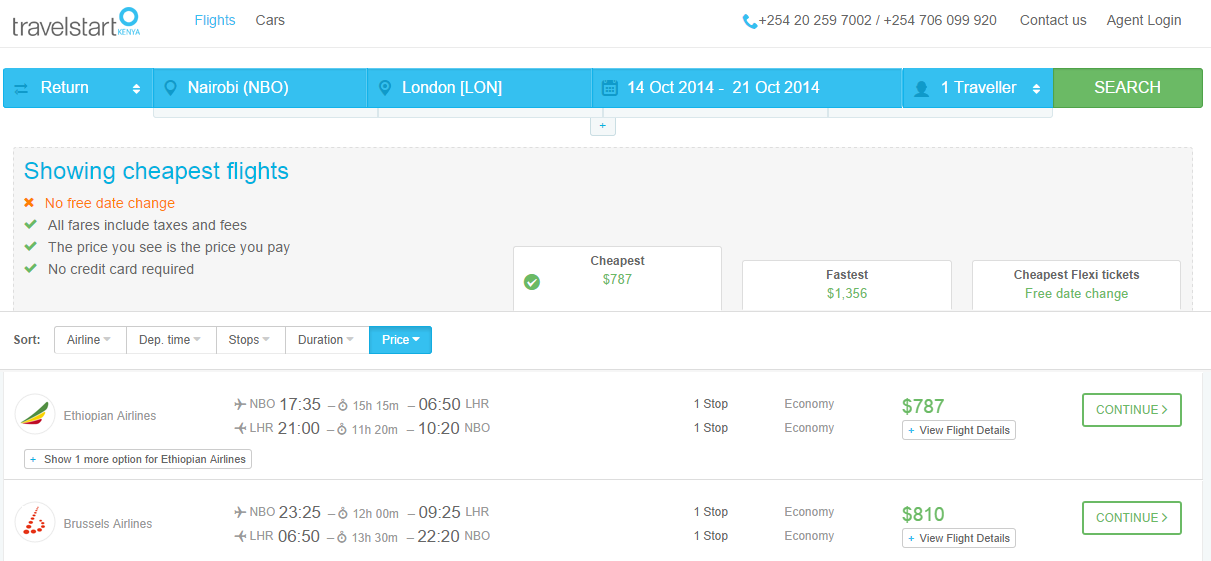Click the stopwatch icon beside 11h 20m
Viewport: 1211px width, 561px height.
pos(342,429)
